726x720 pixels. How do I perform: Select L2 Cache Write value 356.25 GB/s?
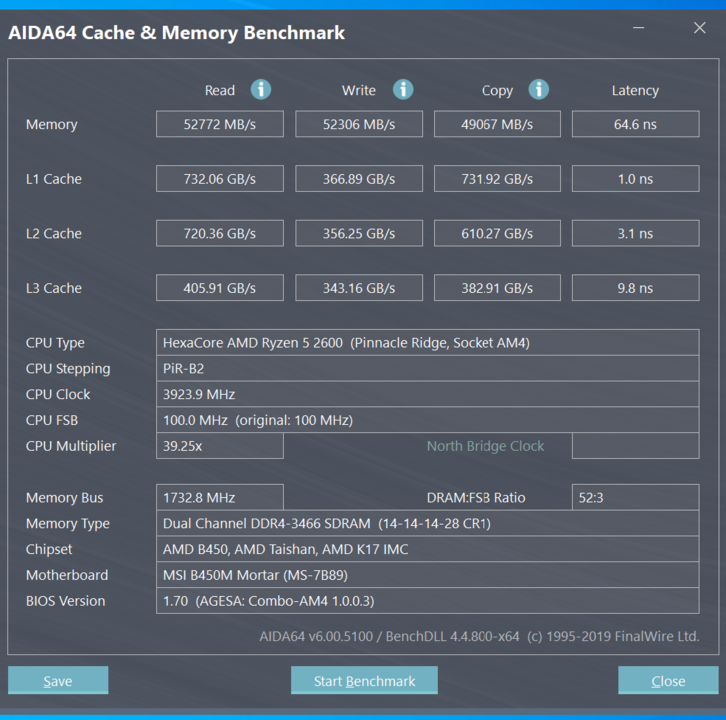[359, 233]
